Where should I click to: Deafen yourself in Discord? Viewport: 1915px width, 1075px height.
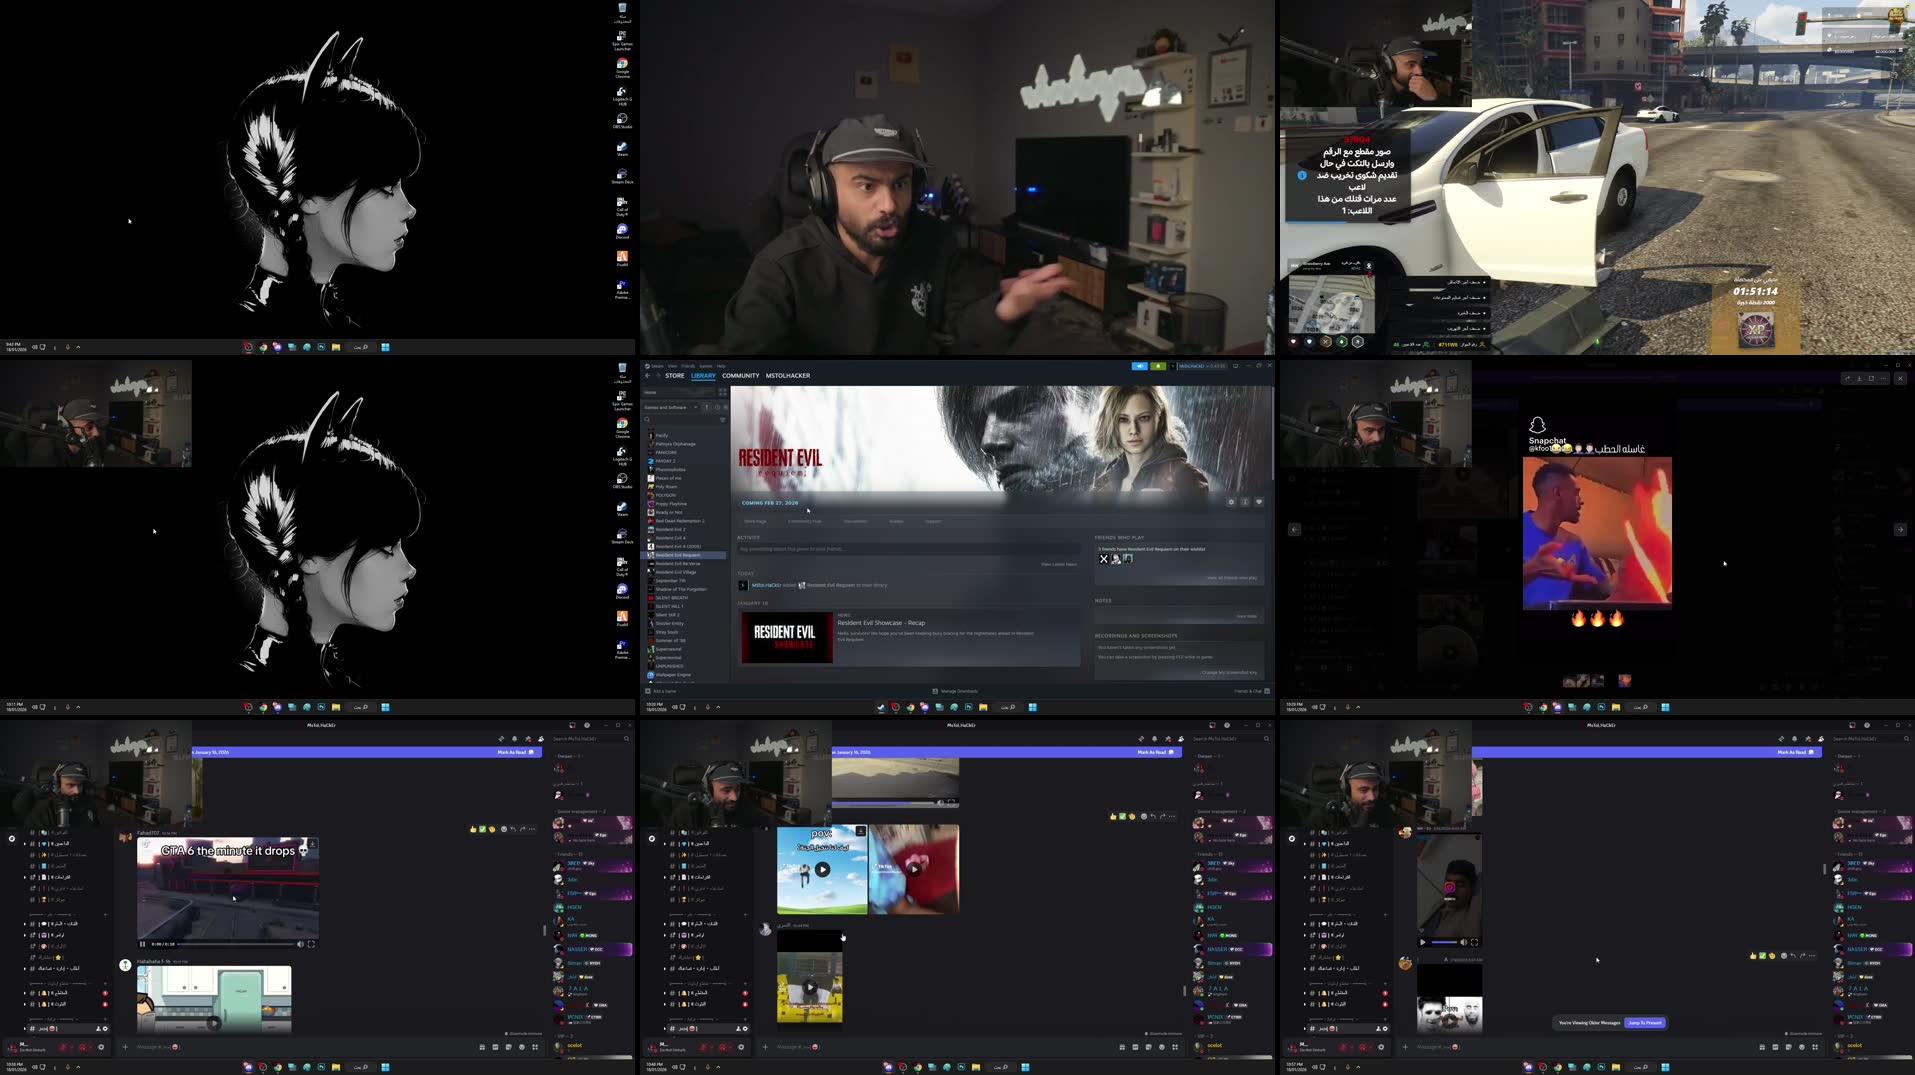point(84,1047)
